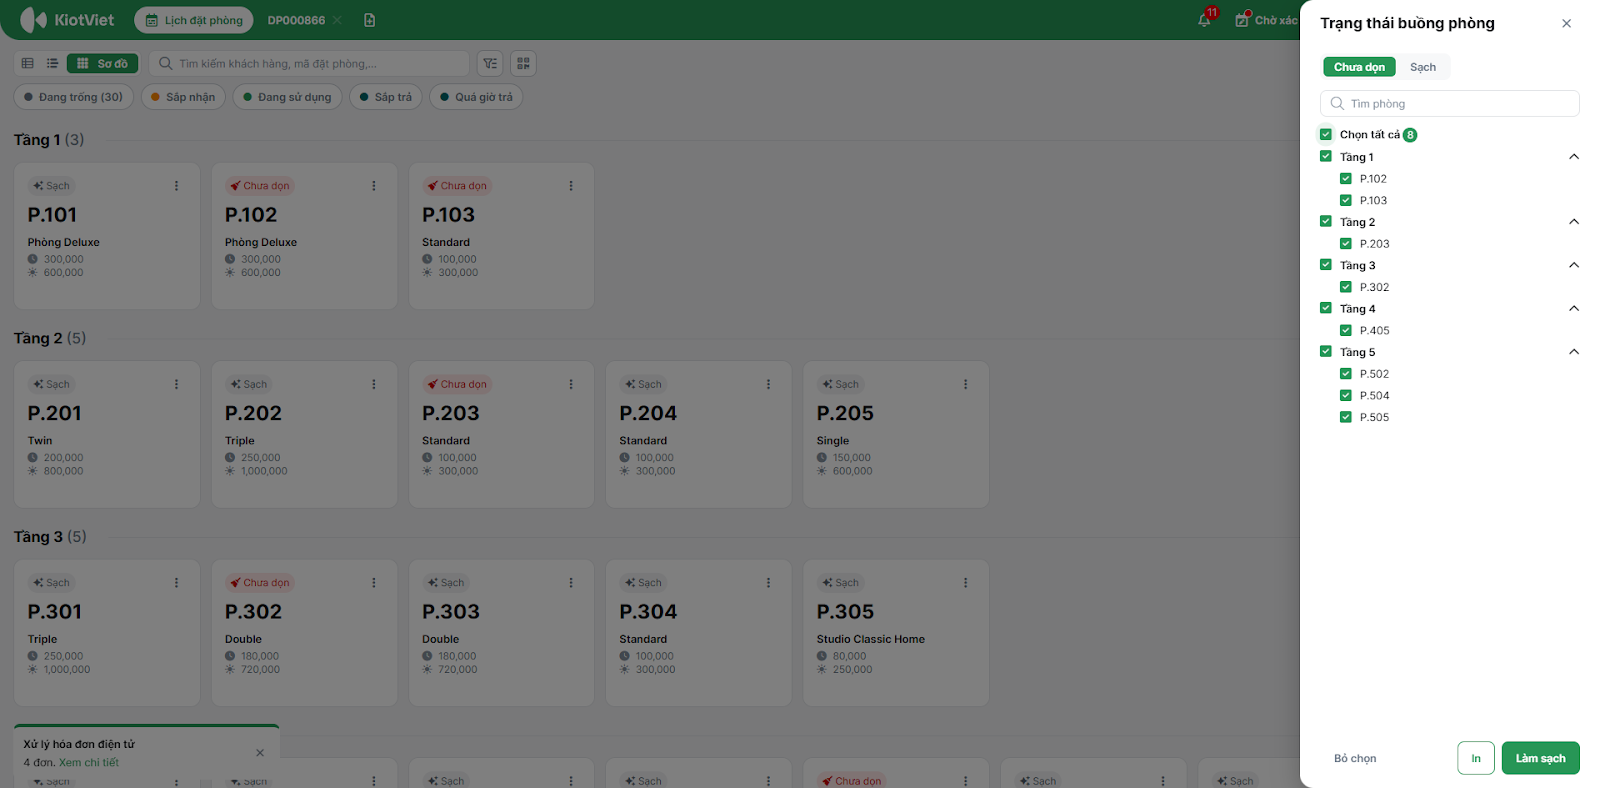
Task: Close the Trạng thái buồng phòng panel
Action: (x=1566, y=23)
